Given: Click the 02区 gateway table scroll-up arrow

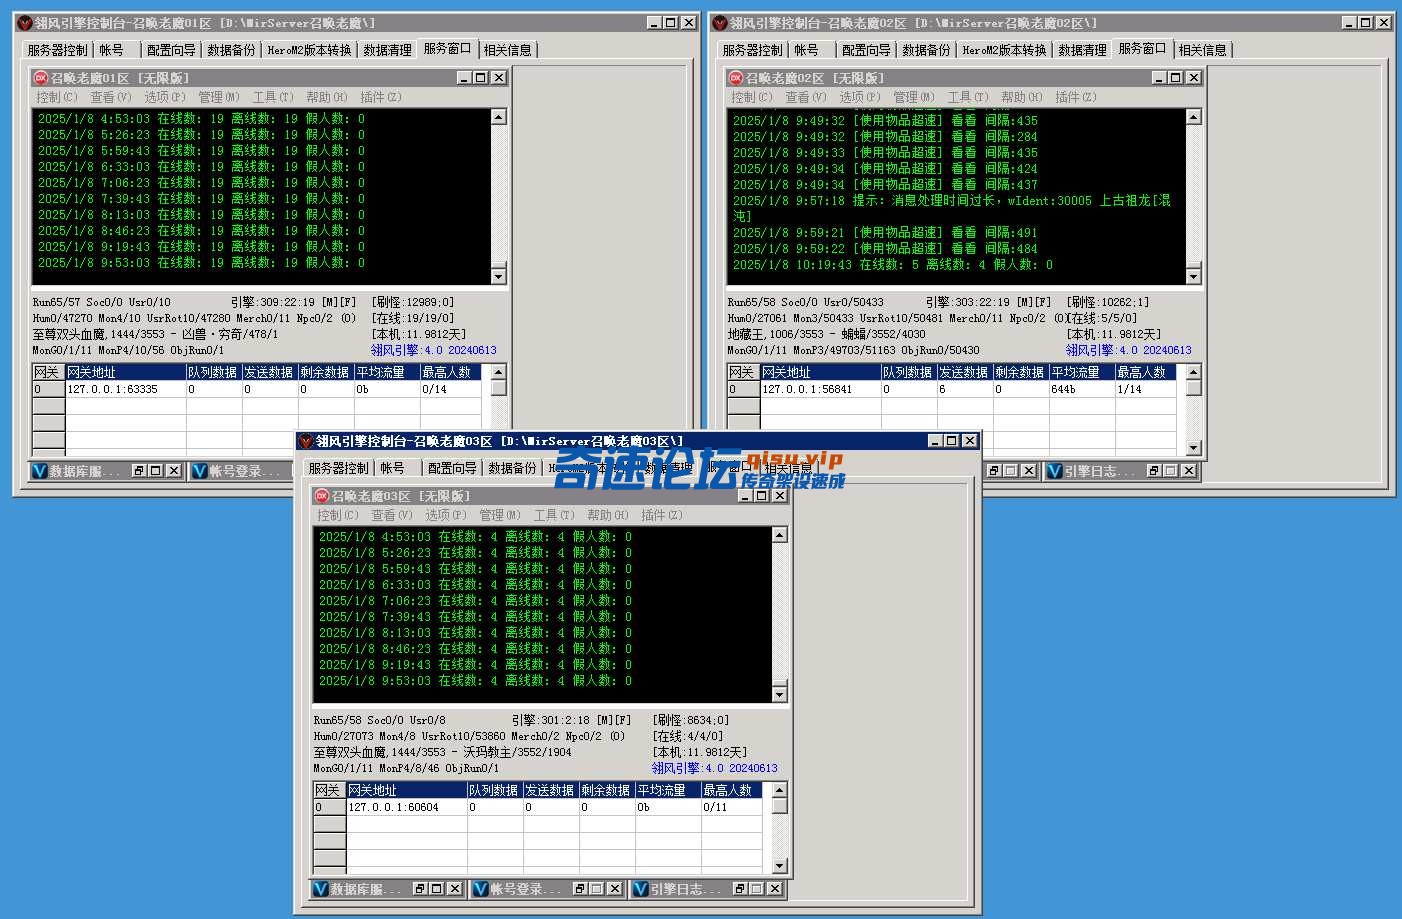Looking at the screenshot, I should 1193,372.
